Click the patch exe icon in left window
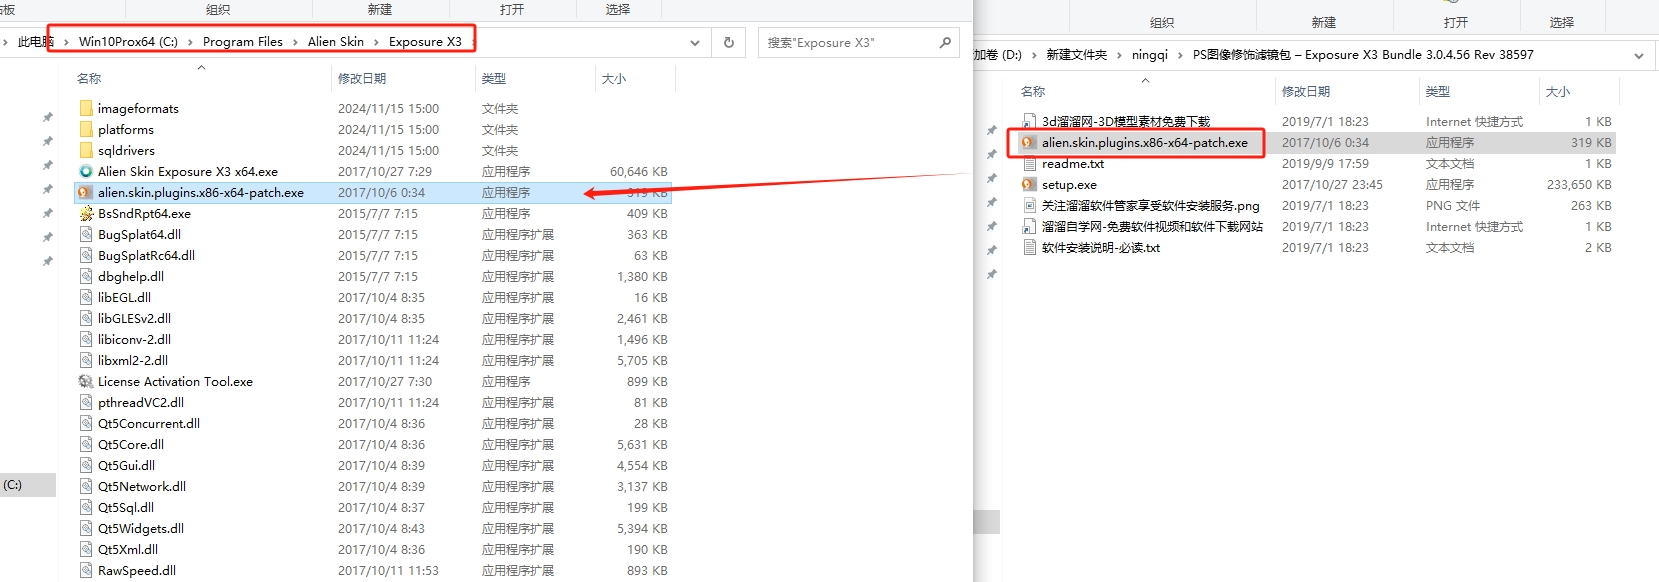The height and width of the screenshot is (582, 1659). [x=86, y=192]
